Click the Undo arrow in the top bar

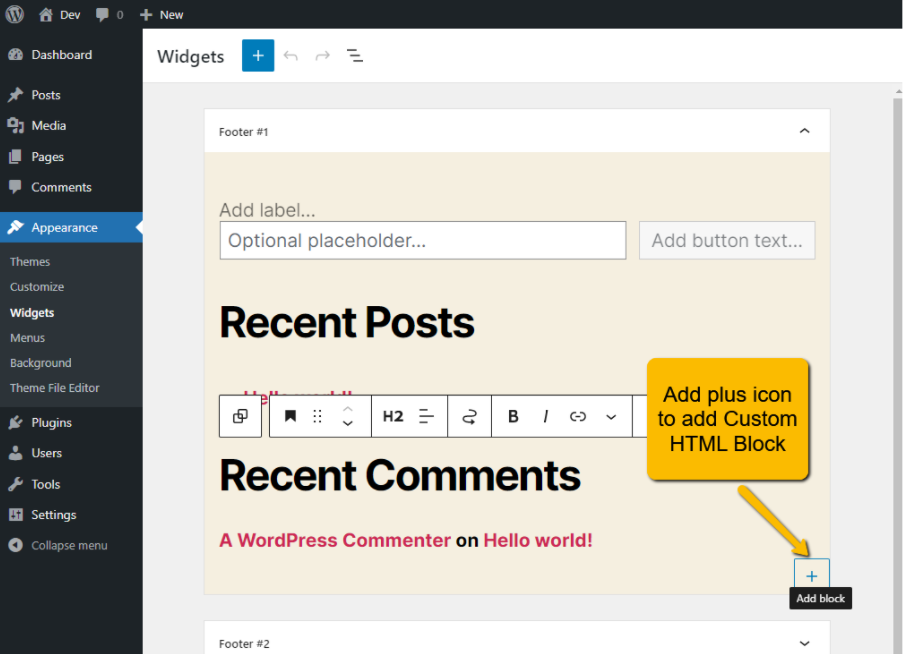(x=291, y=56)
